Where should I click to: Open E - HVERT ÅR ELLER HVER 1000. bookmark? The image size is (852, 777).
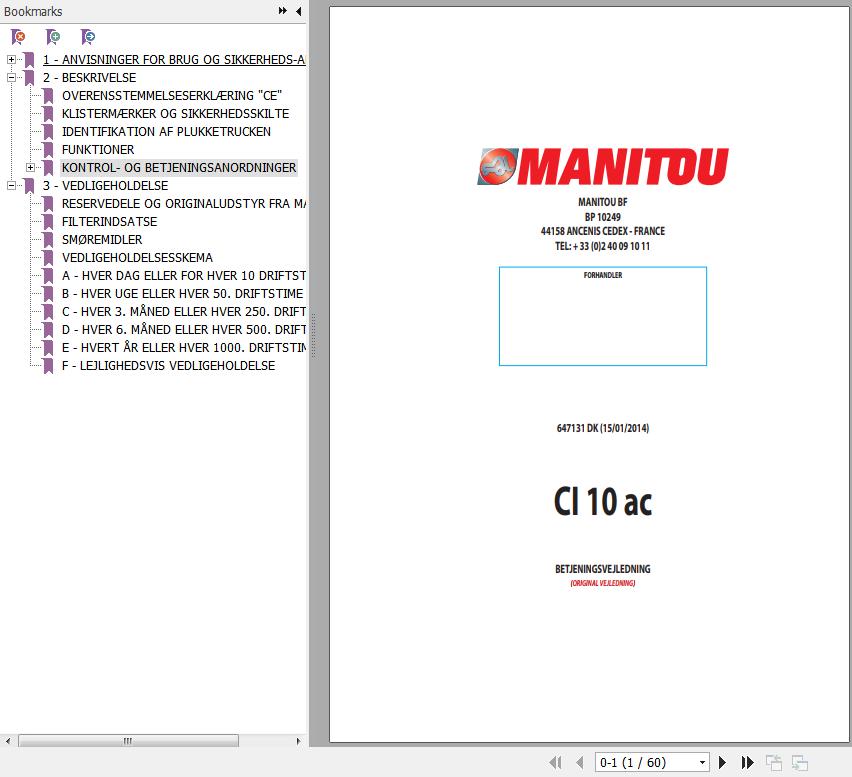[x=184, y=347]
